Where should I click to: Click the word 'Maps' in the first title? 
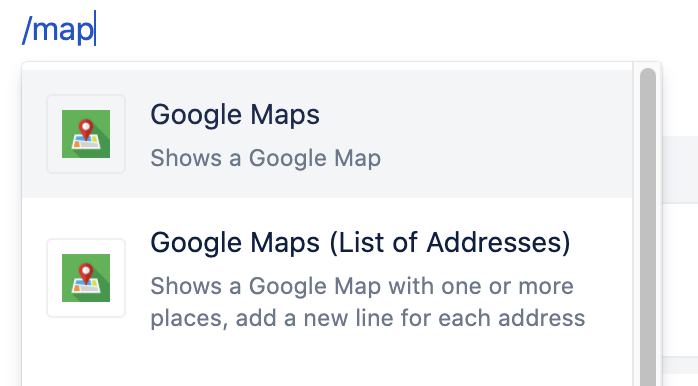pyautogui.click(x=285, y=115)
